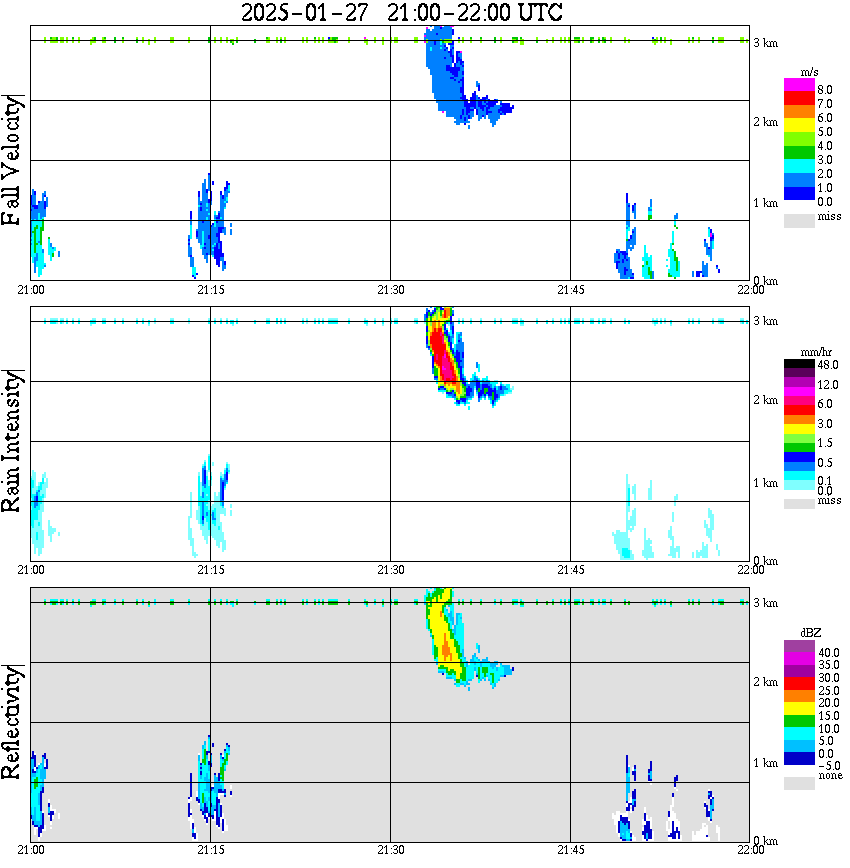This screenshot has width=850, height=868.
Task: Click the 6.0 value in mm/hr legend
Action: pos(825,404)
